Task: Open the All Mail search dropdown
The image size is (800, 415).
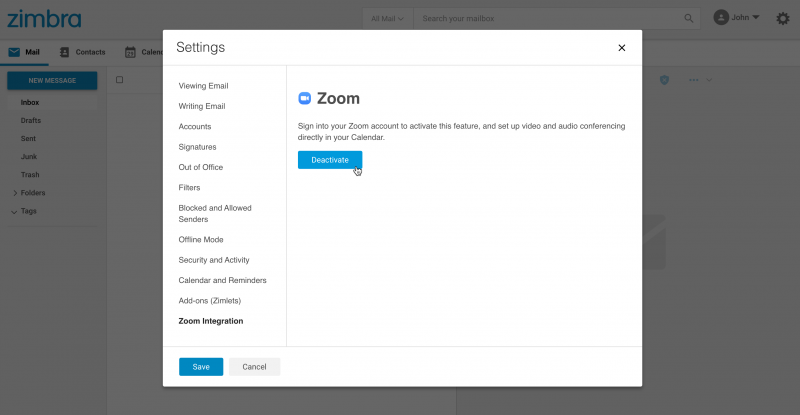Action: coord(387,18)
